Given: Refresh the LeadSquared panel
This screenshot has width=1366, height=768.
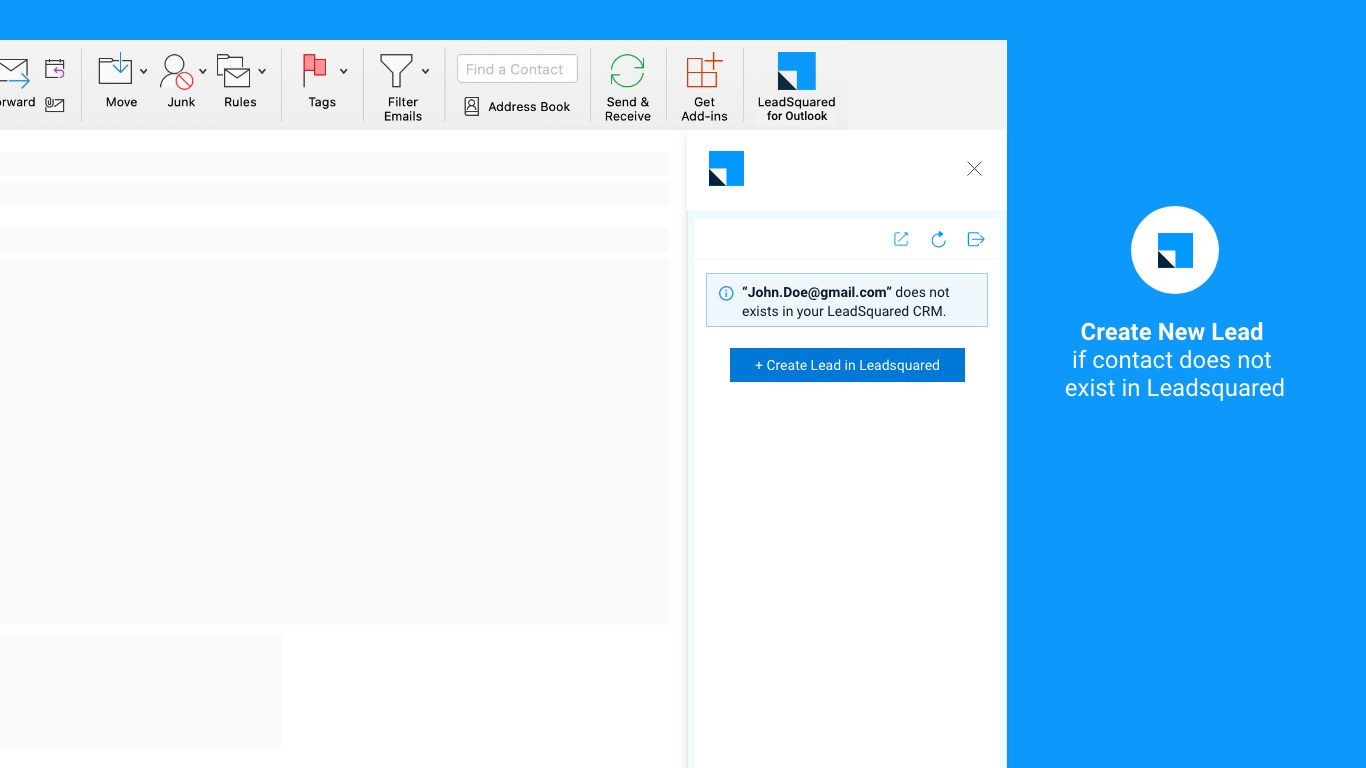Looking at the screenshot, I should pos(938,239).
